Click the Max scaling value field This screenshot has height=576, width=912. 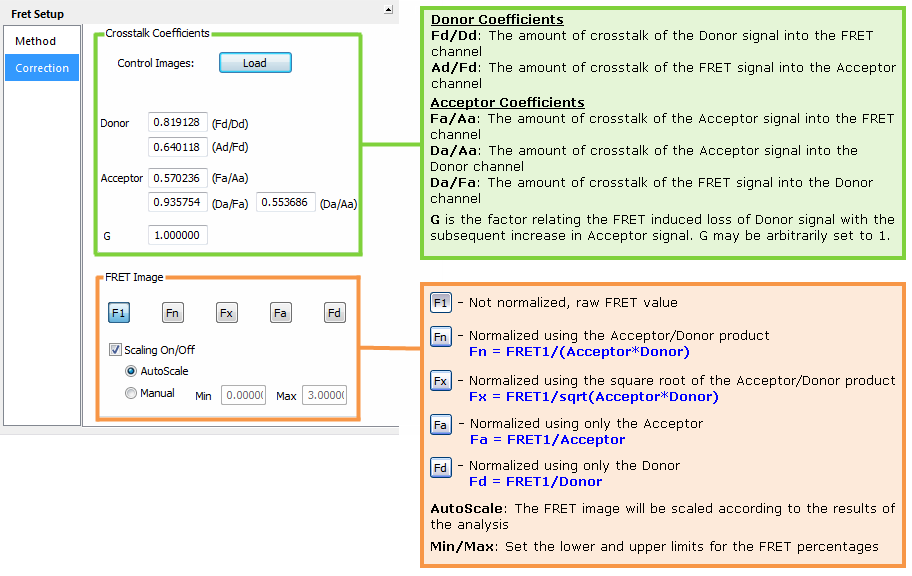pos(325,396)
